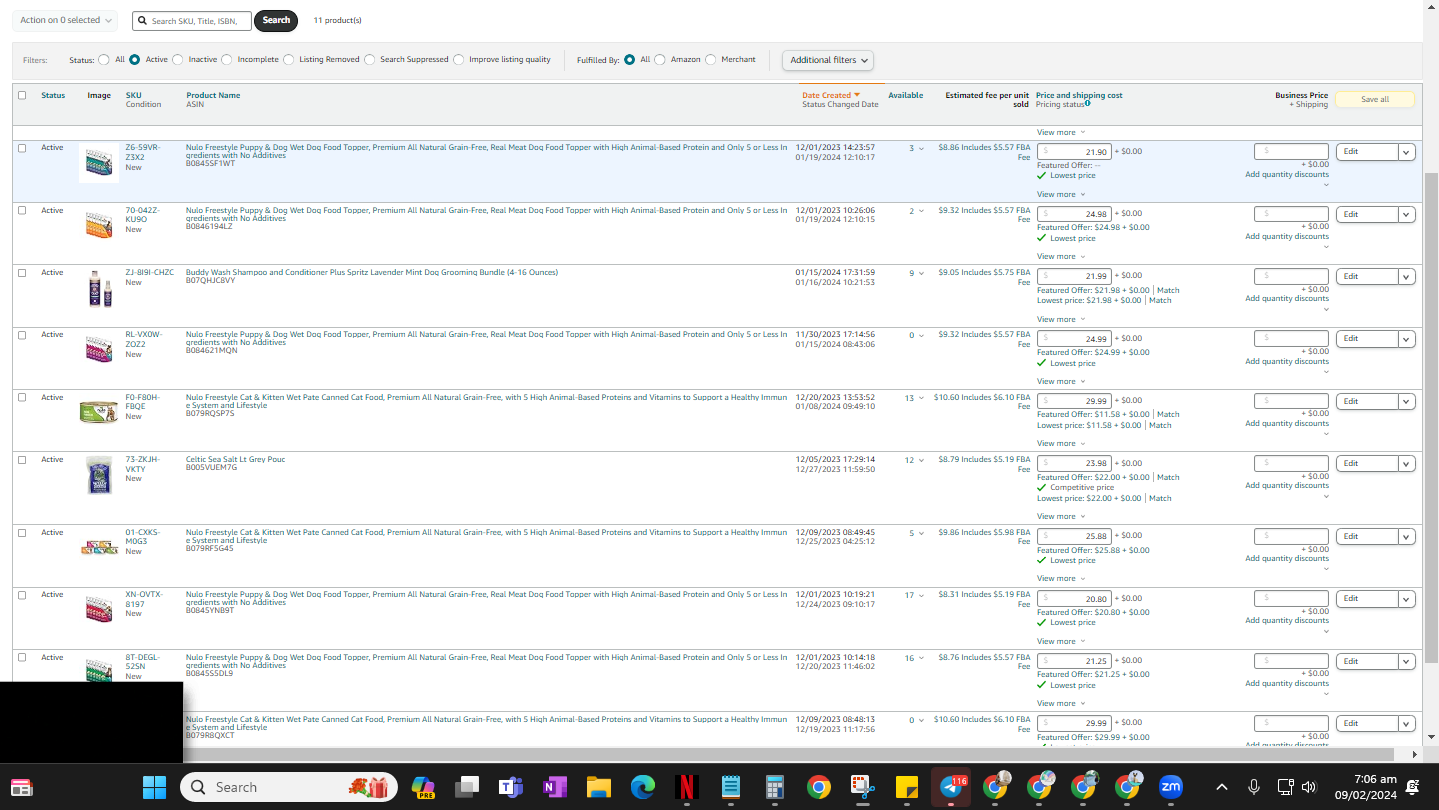Open Microsoft Teams from the taskbar

pyautogui.click(x=510, y=787)
